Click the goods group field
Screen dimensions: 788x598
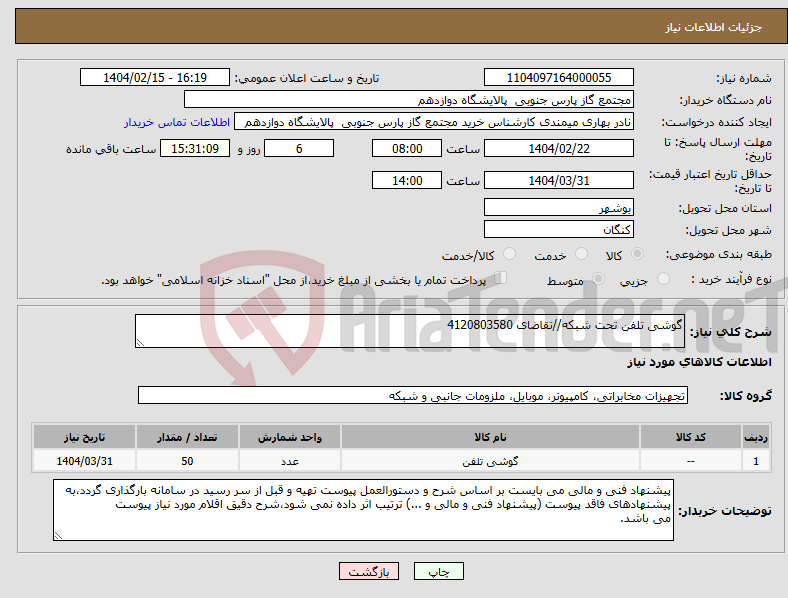pyautogui.click(x=413, y=395)
